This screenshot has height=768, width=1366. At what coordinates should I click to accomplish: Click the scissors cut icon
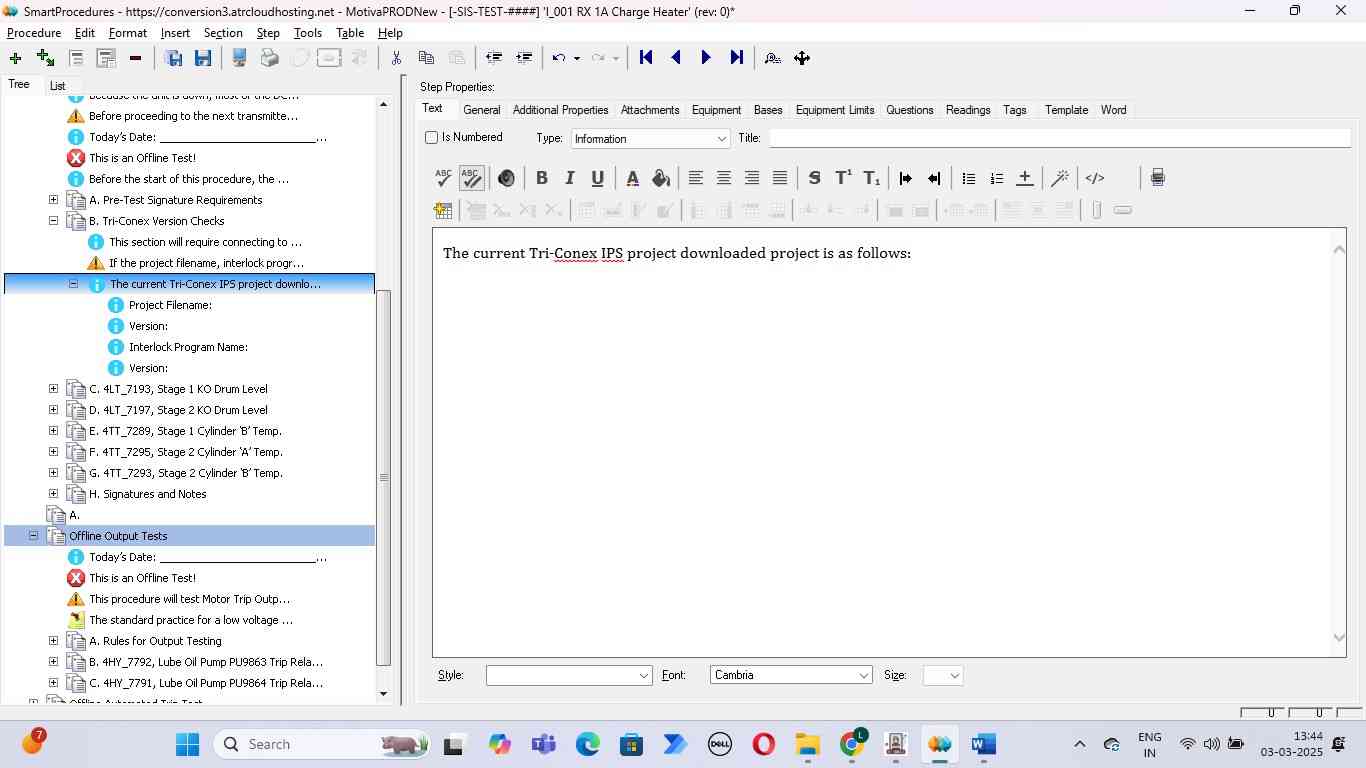(396, 58)
